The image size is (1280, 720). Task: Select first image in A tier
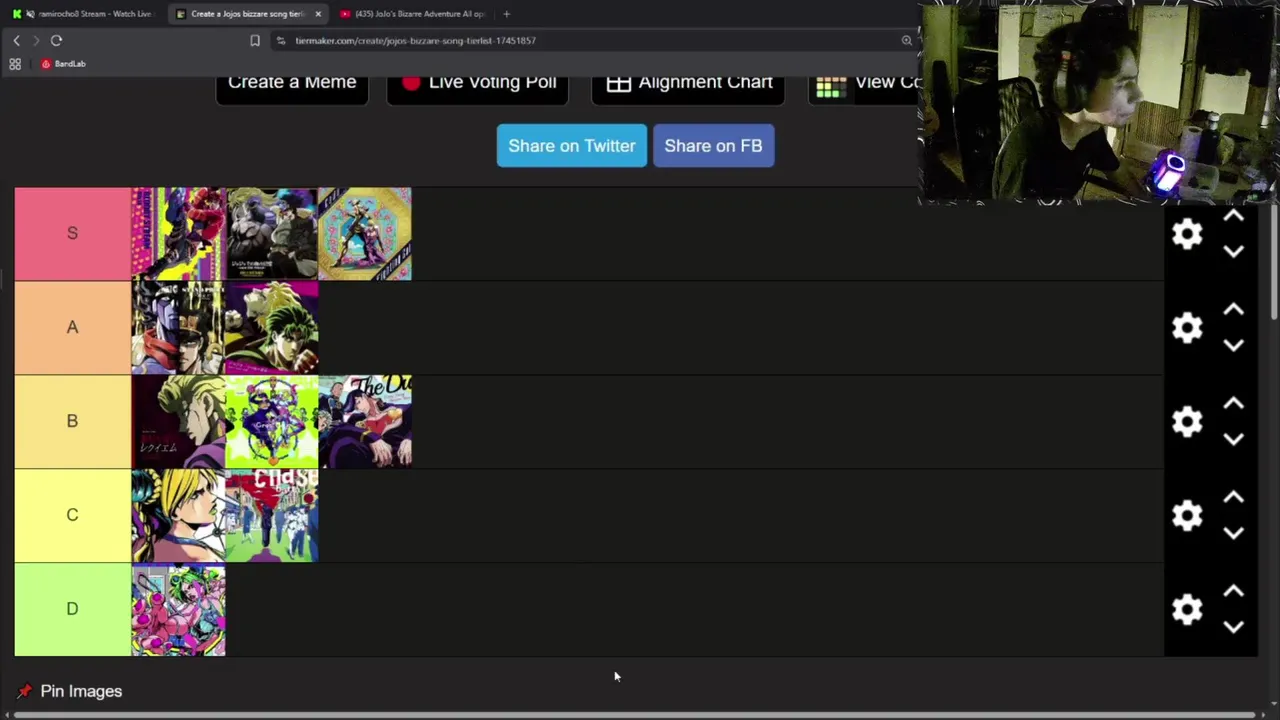point(178,328)
